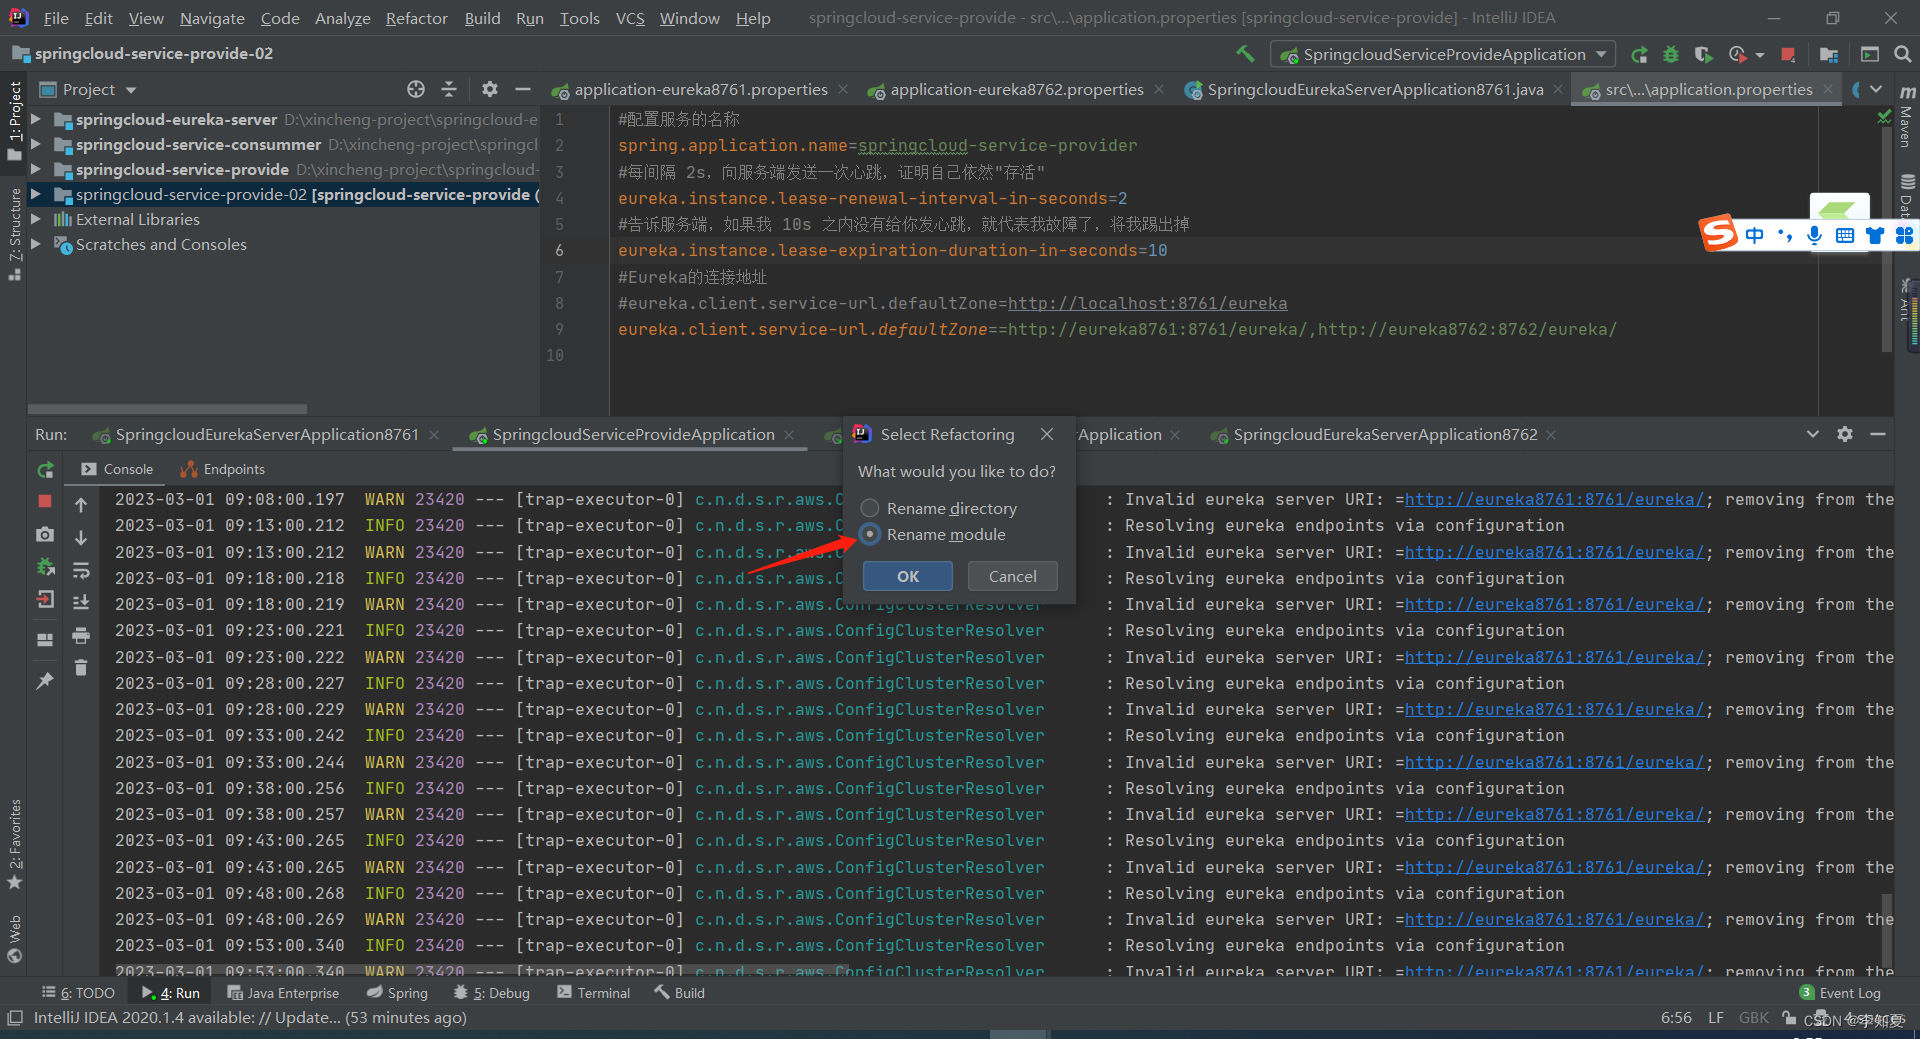Select the Rename directory radio option

(x=870, y=508)
